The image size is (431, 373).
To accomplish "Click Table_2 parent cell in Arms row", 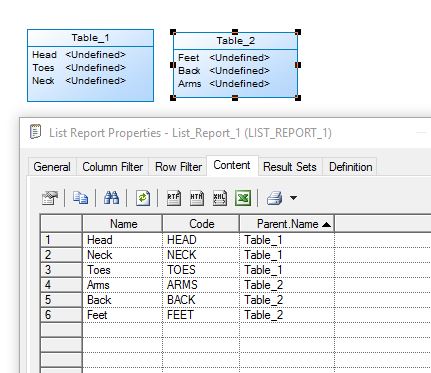I will 287,285.
